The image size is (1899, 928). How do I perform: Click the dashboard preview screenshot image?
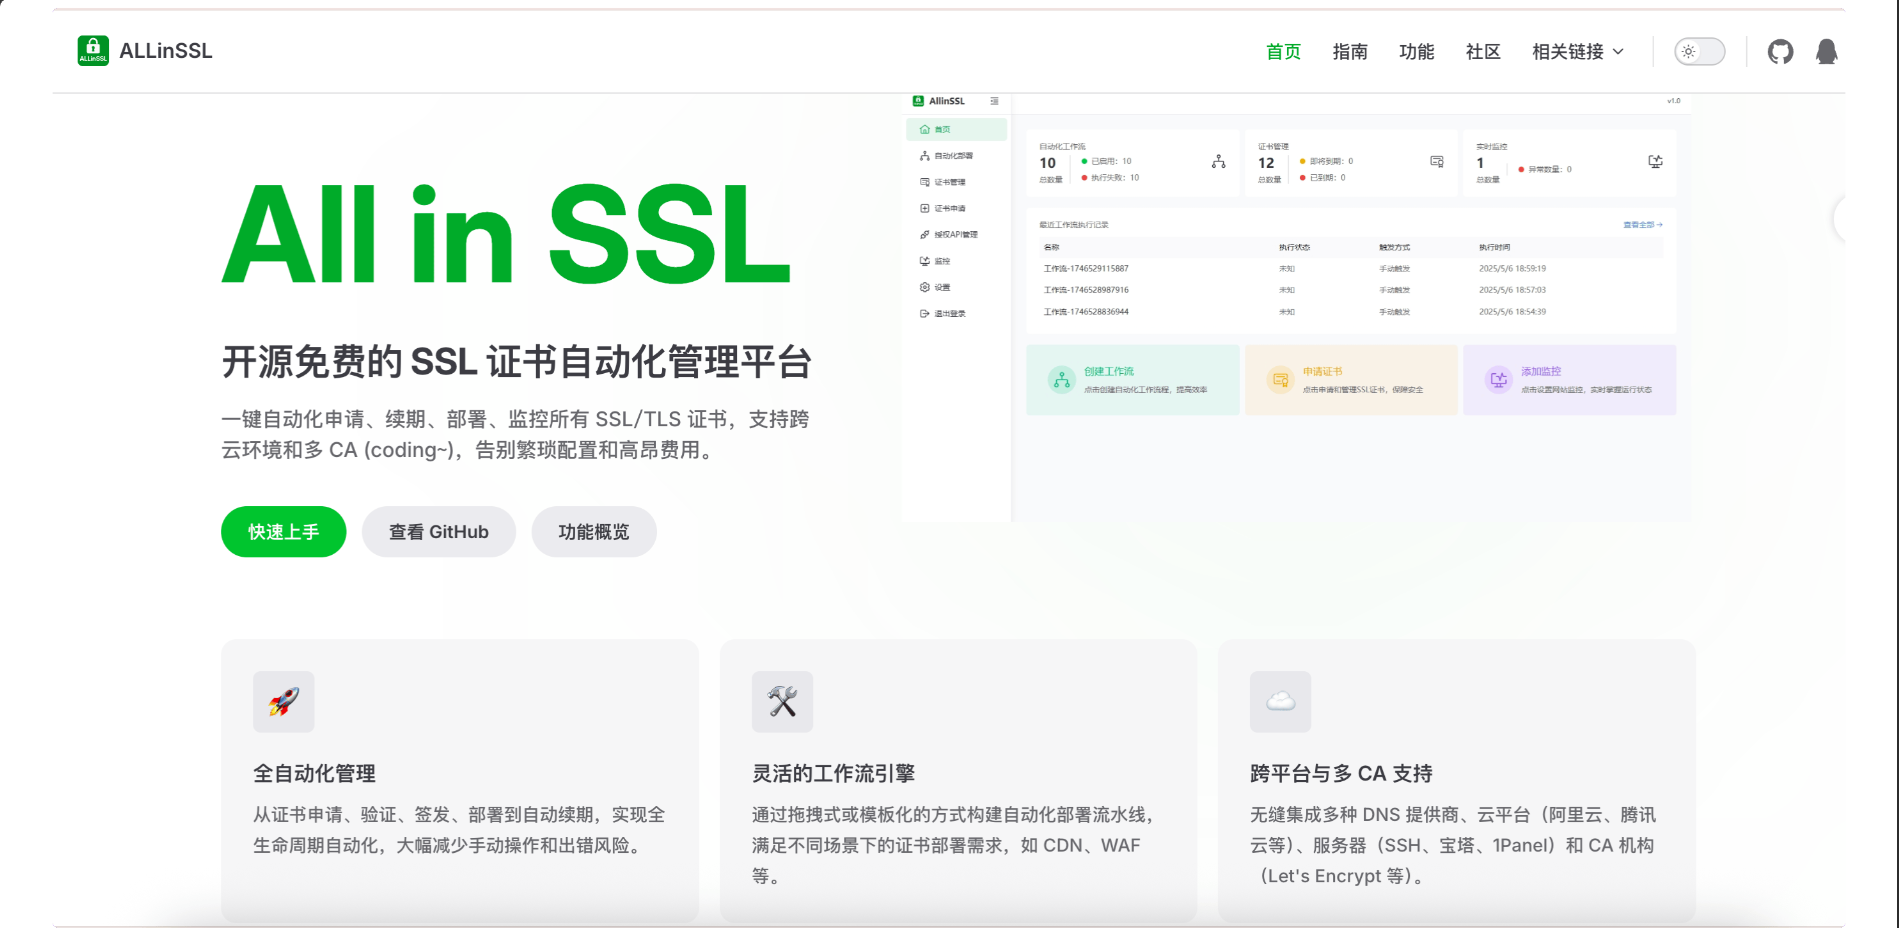pyautogui.click(x=1296, y=308)
